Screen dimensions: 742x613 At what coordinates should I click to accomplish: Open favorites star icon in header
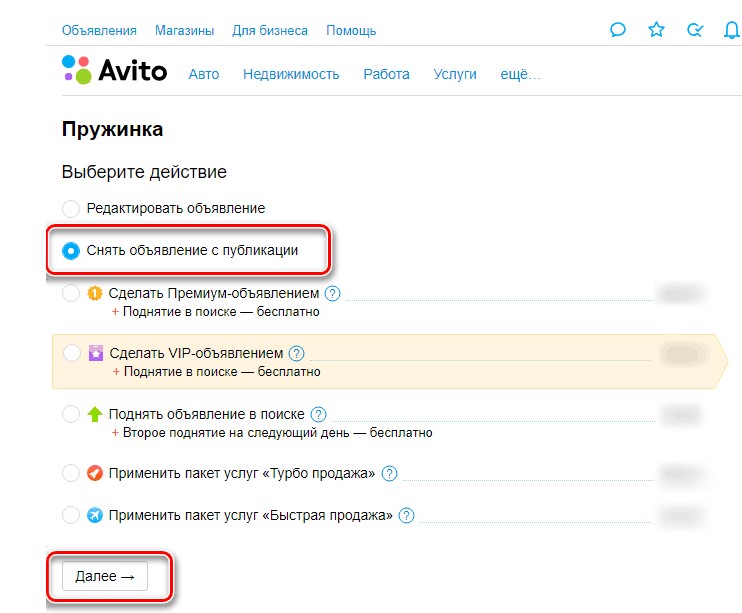point(656,30)
